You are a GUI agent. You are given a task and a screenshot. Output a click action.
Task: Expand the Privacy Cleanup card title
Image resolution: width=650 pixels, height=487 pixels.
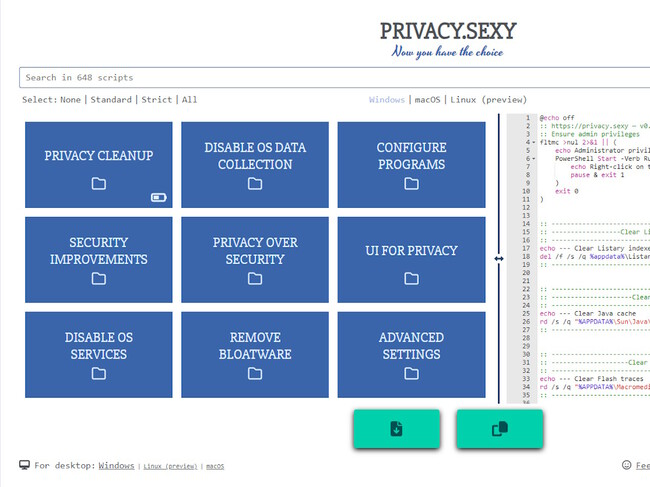tap(99, 156)
